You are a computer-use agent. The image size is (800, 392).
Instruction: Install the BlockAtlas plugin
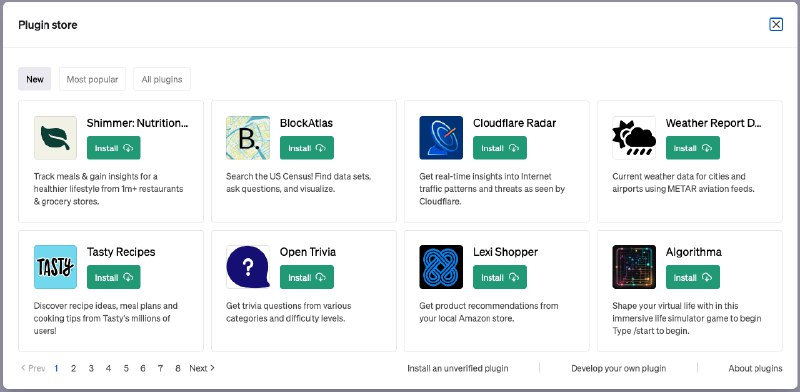(x=307, y=148)
